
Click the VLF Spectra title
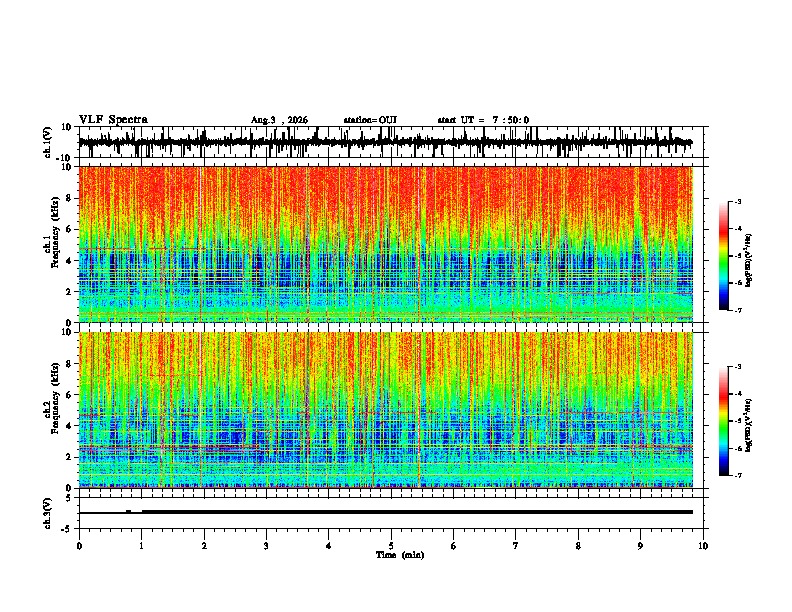pyautogui.click(x=113, y=120)
